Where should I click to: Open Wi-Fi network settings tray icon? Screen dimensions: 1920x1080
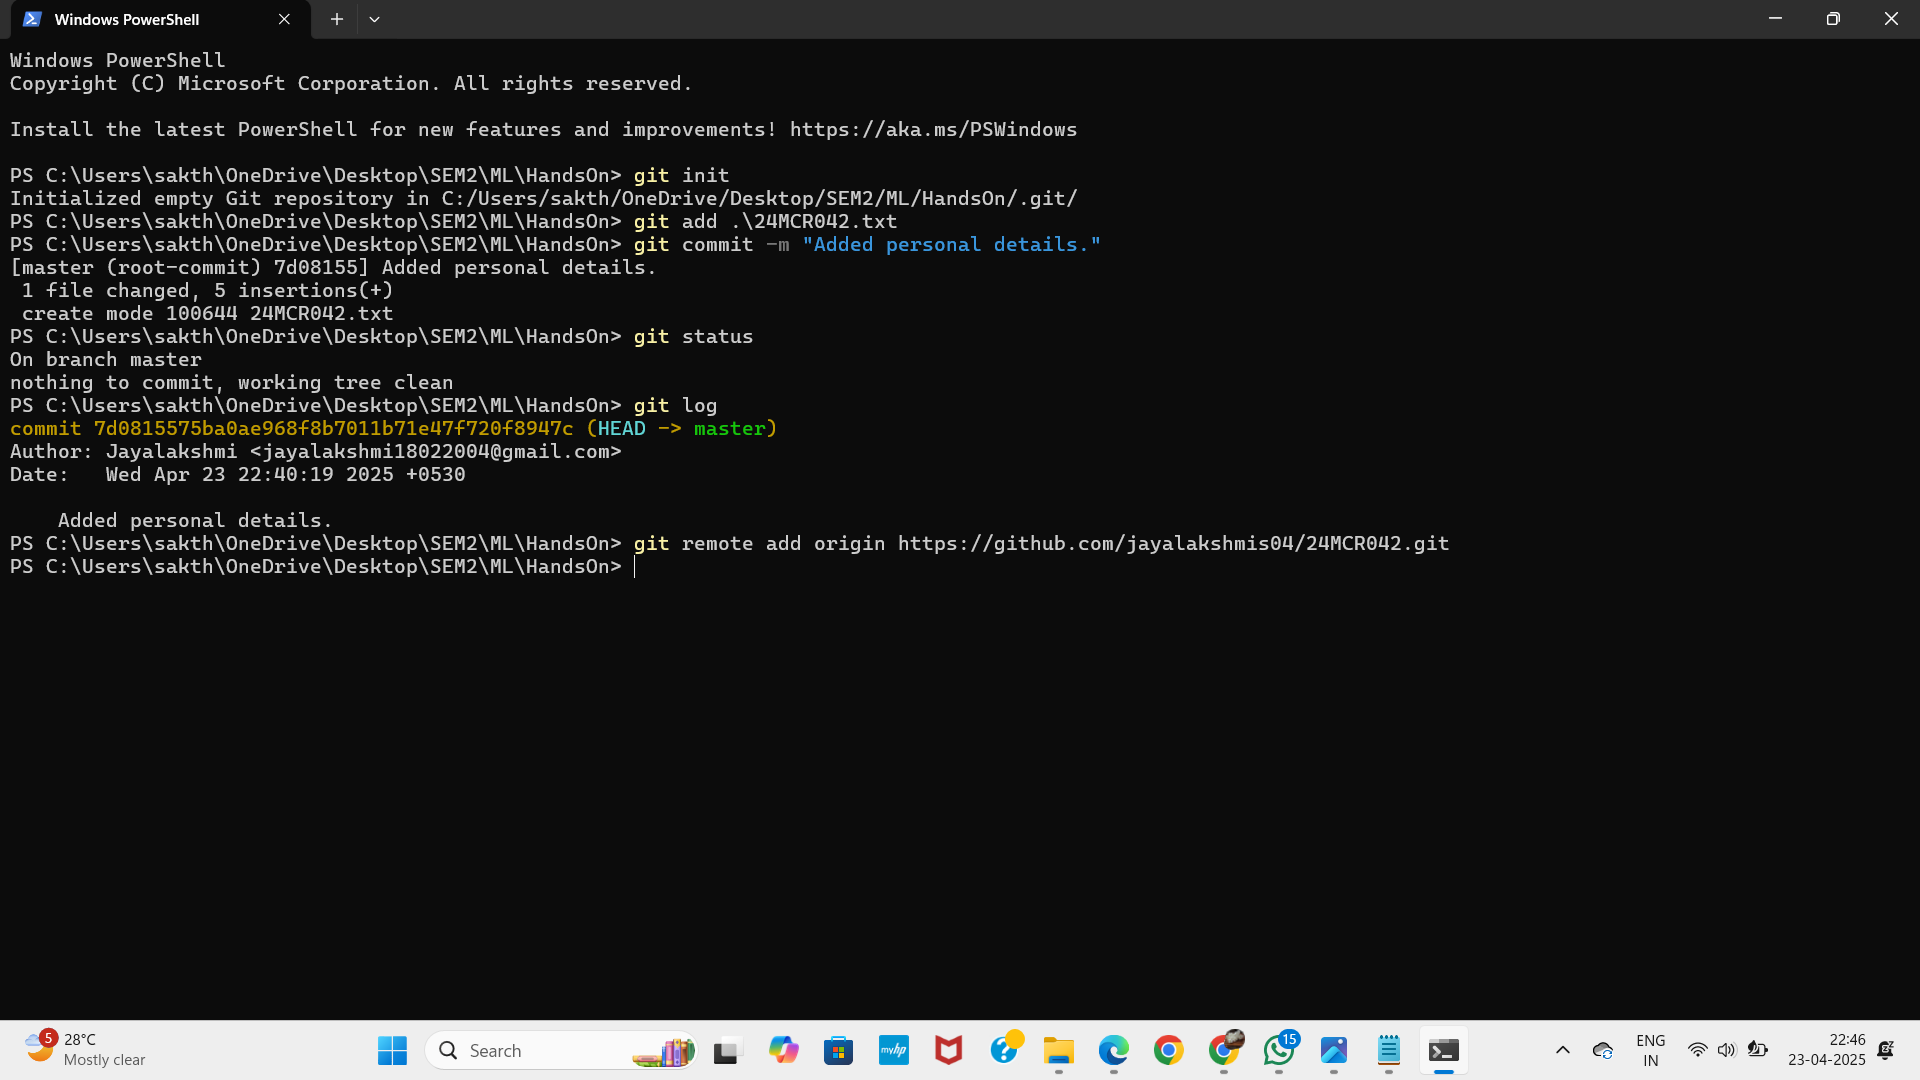(x=1697, y=1050)
